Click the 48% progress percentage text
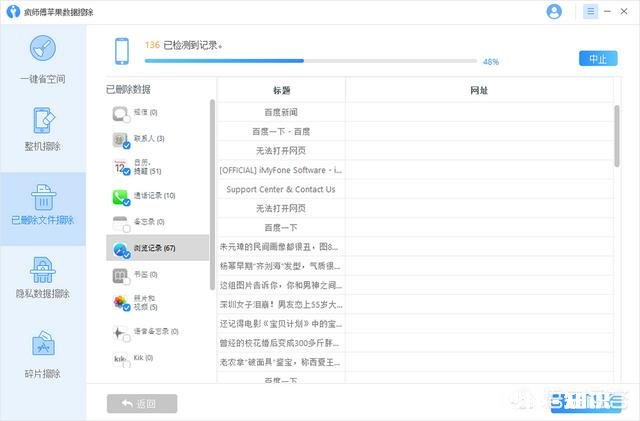The height and width of the screenshot is (421, 640). pos(491,62)
